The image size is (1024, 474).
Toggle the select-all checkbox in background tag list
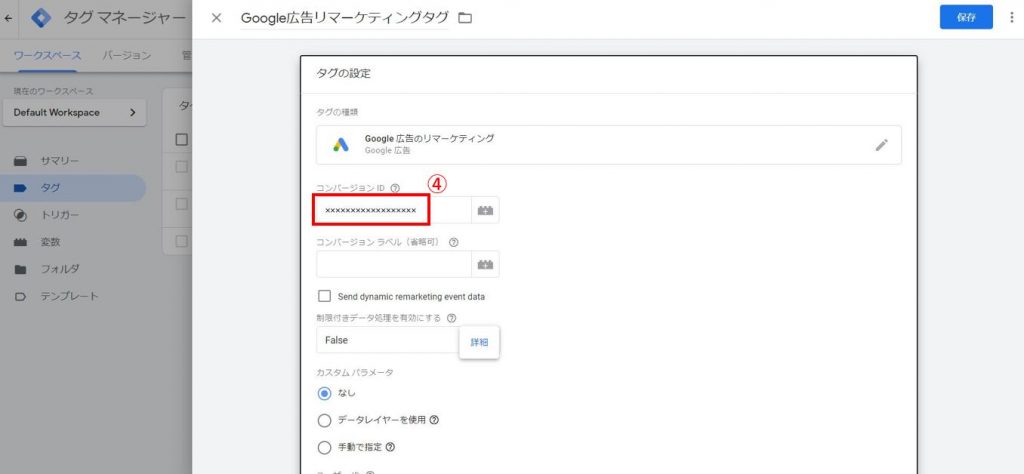[182, 139]
